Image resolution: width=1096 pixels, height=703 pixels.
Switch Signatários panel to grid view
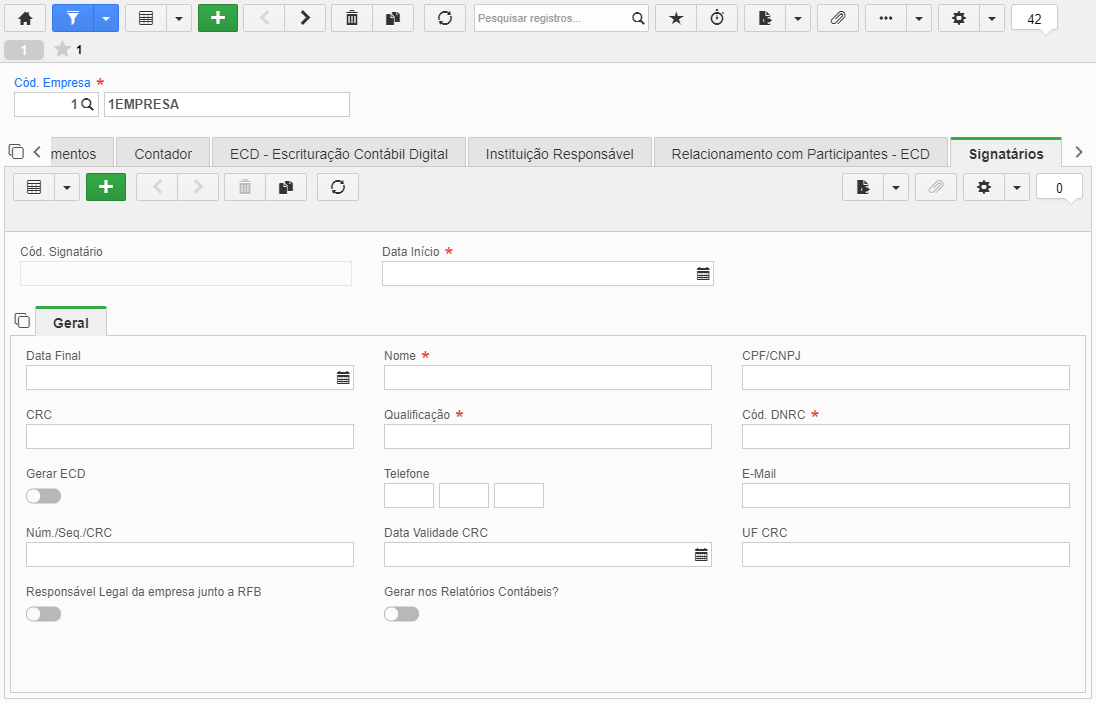34,187
